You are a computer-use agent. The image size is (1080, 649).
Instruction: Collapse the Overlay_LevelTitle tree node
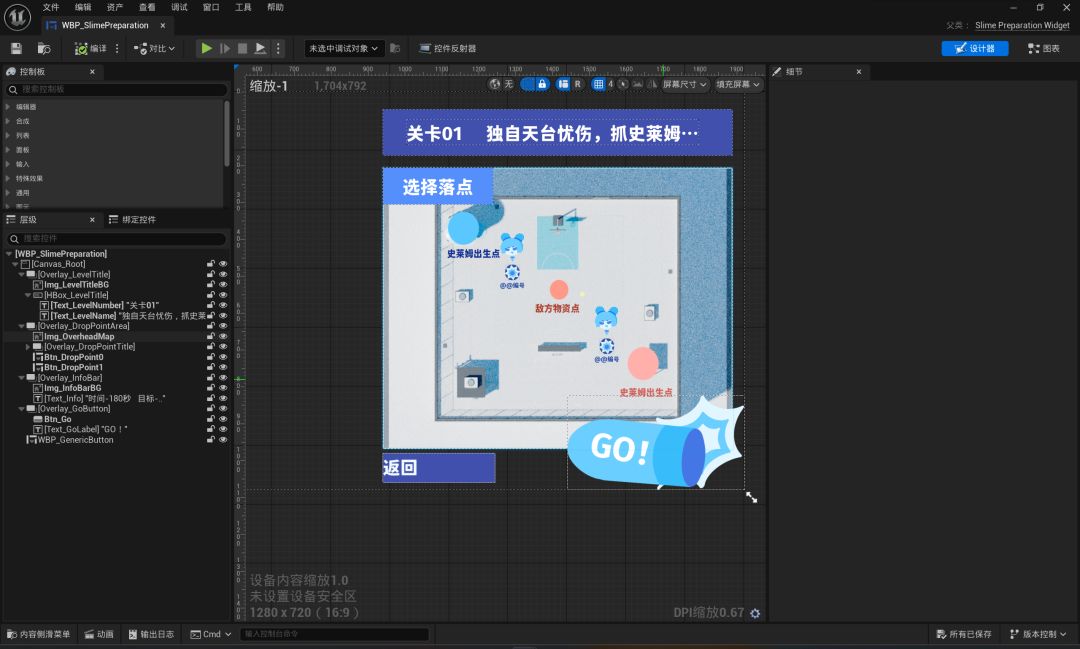coord(21,274)
